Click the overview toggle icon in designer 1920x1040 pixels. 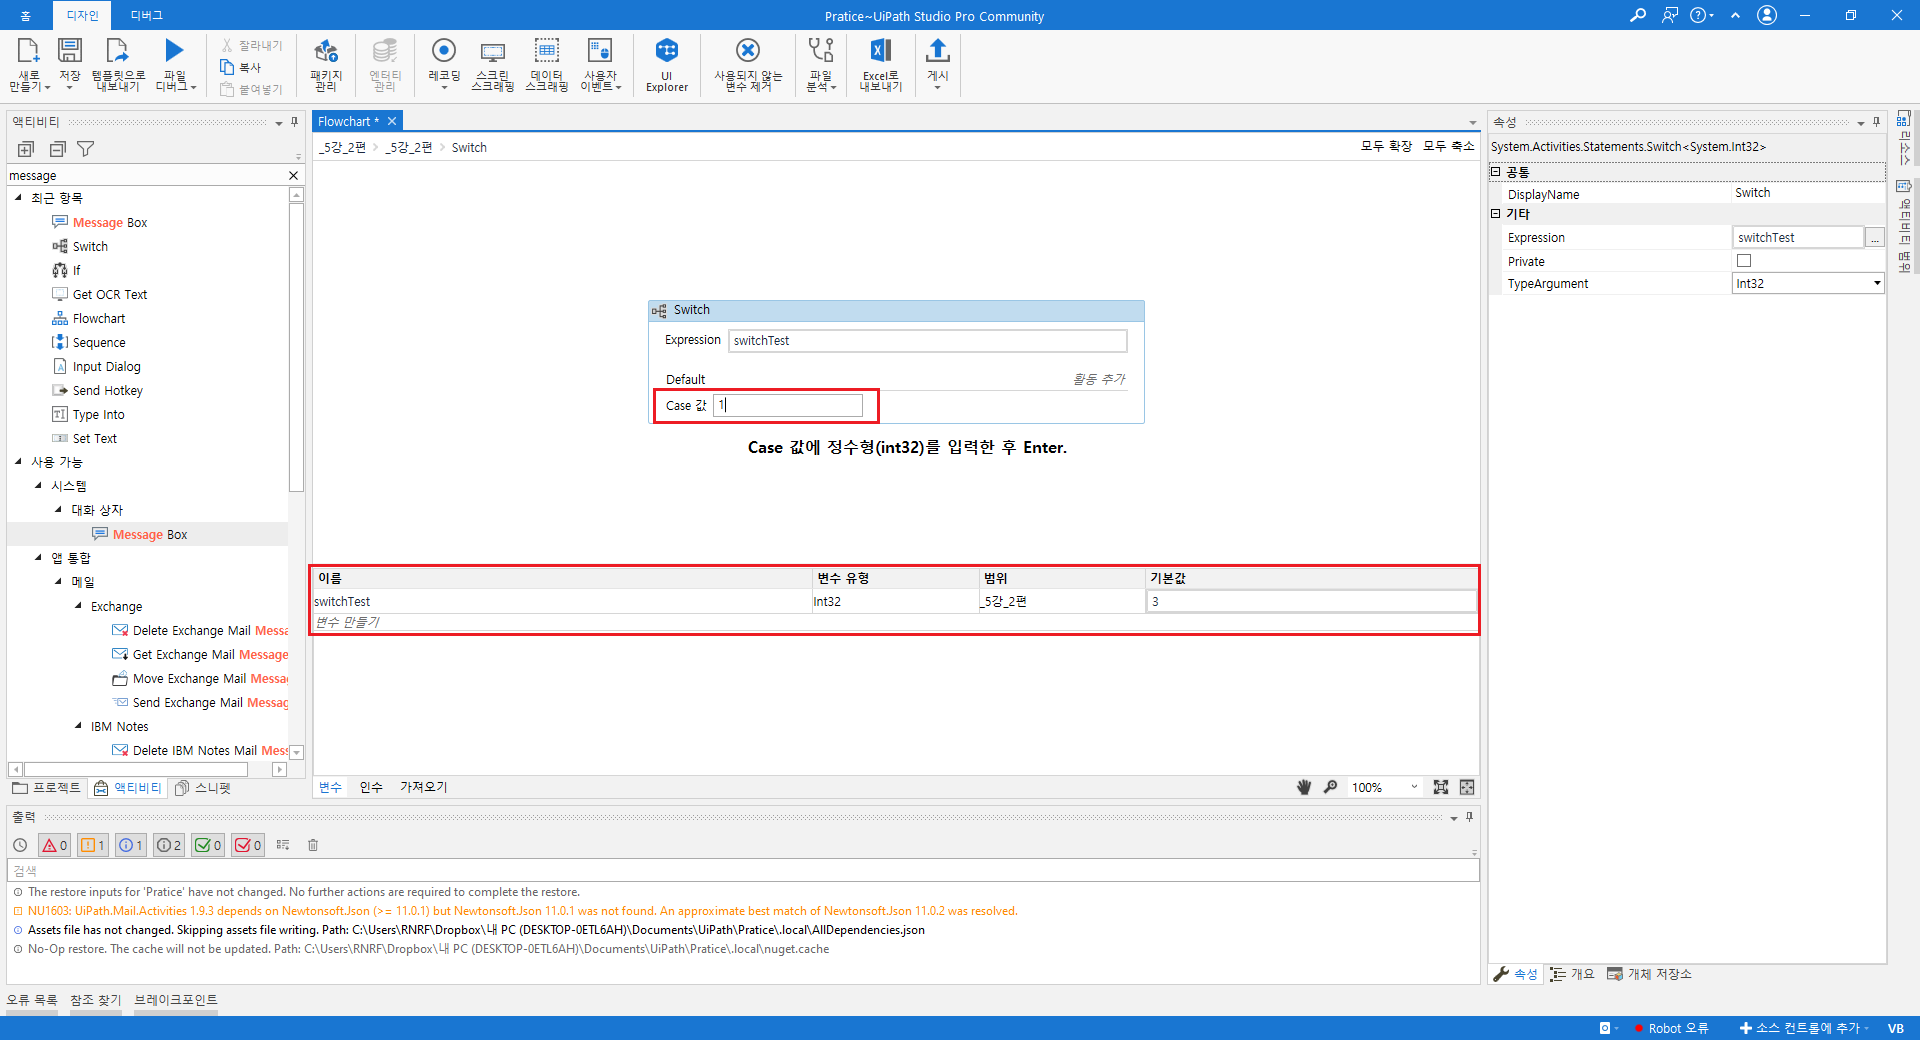point(1467,787)
